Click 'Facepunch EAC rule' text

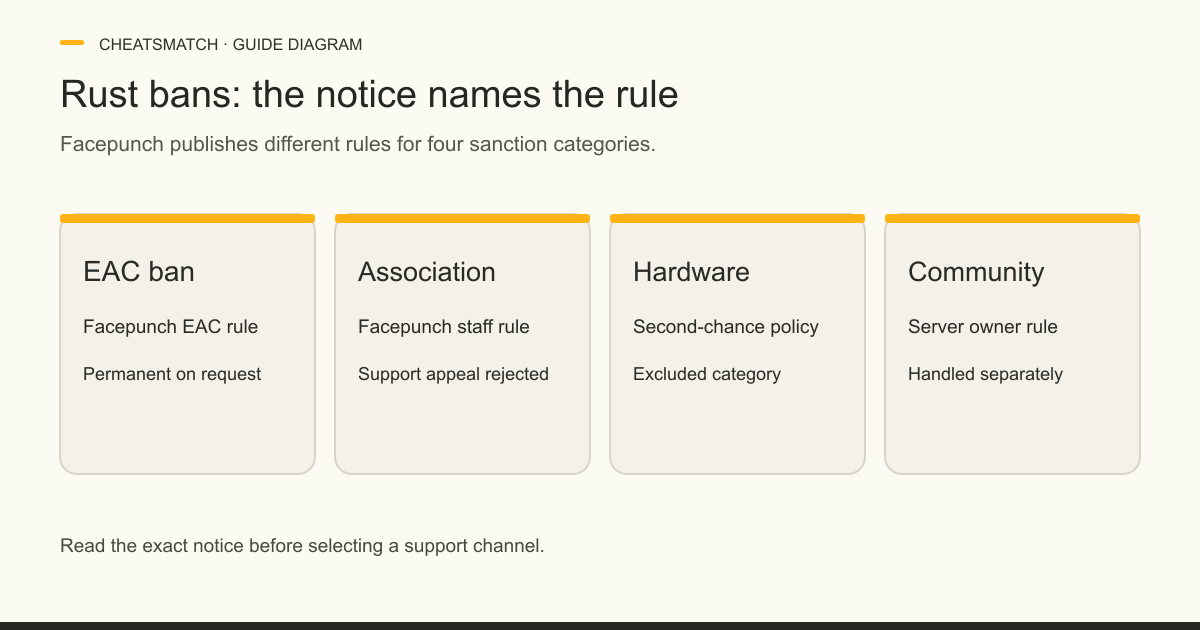[x=170, y=327]
